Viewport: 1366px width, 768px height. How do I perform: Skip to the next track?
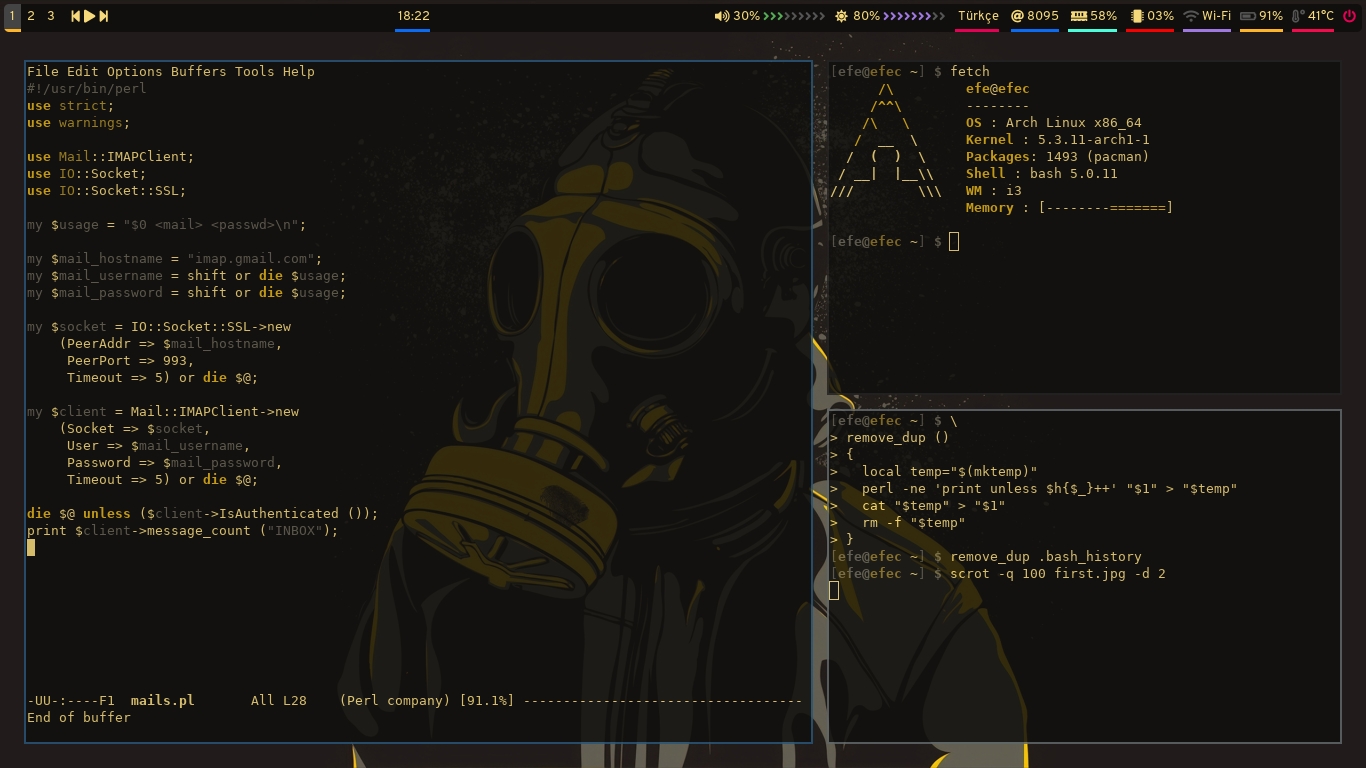[104, 16]
